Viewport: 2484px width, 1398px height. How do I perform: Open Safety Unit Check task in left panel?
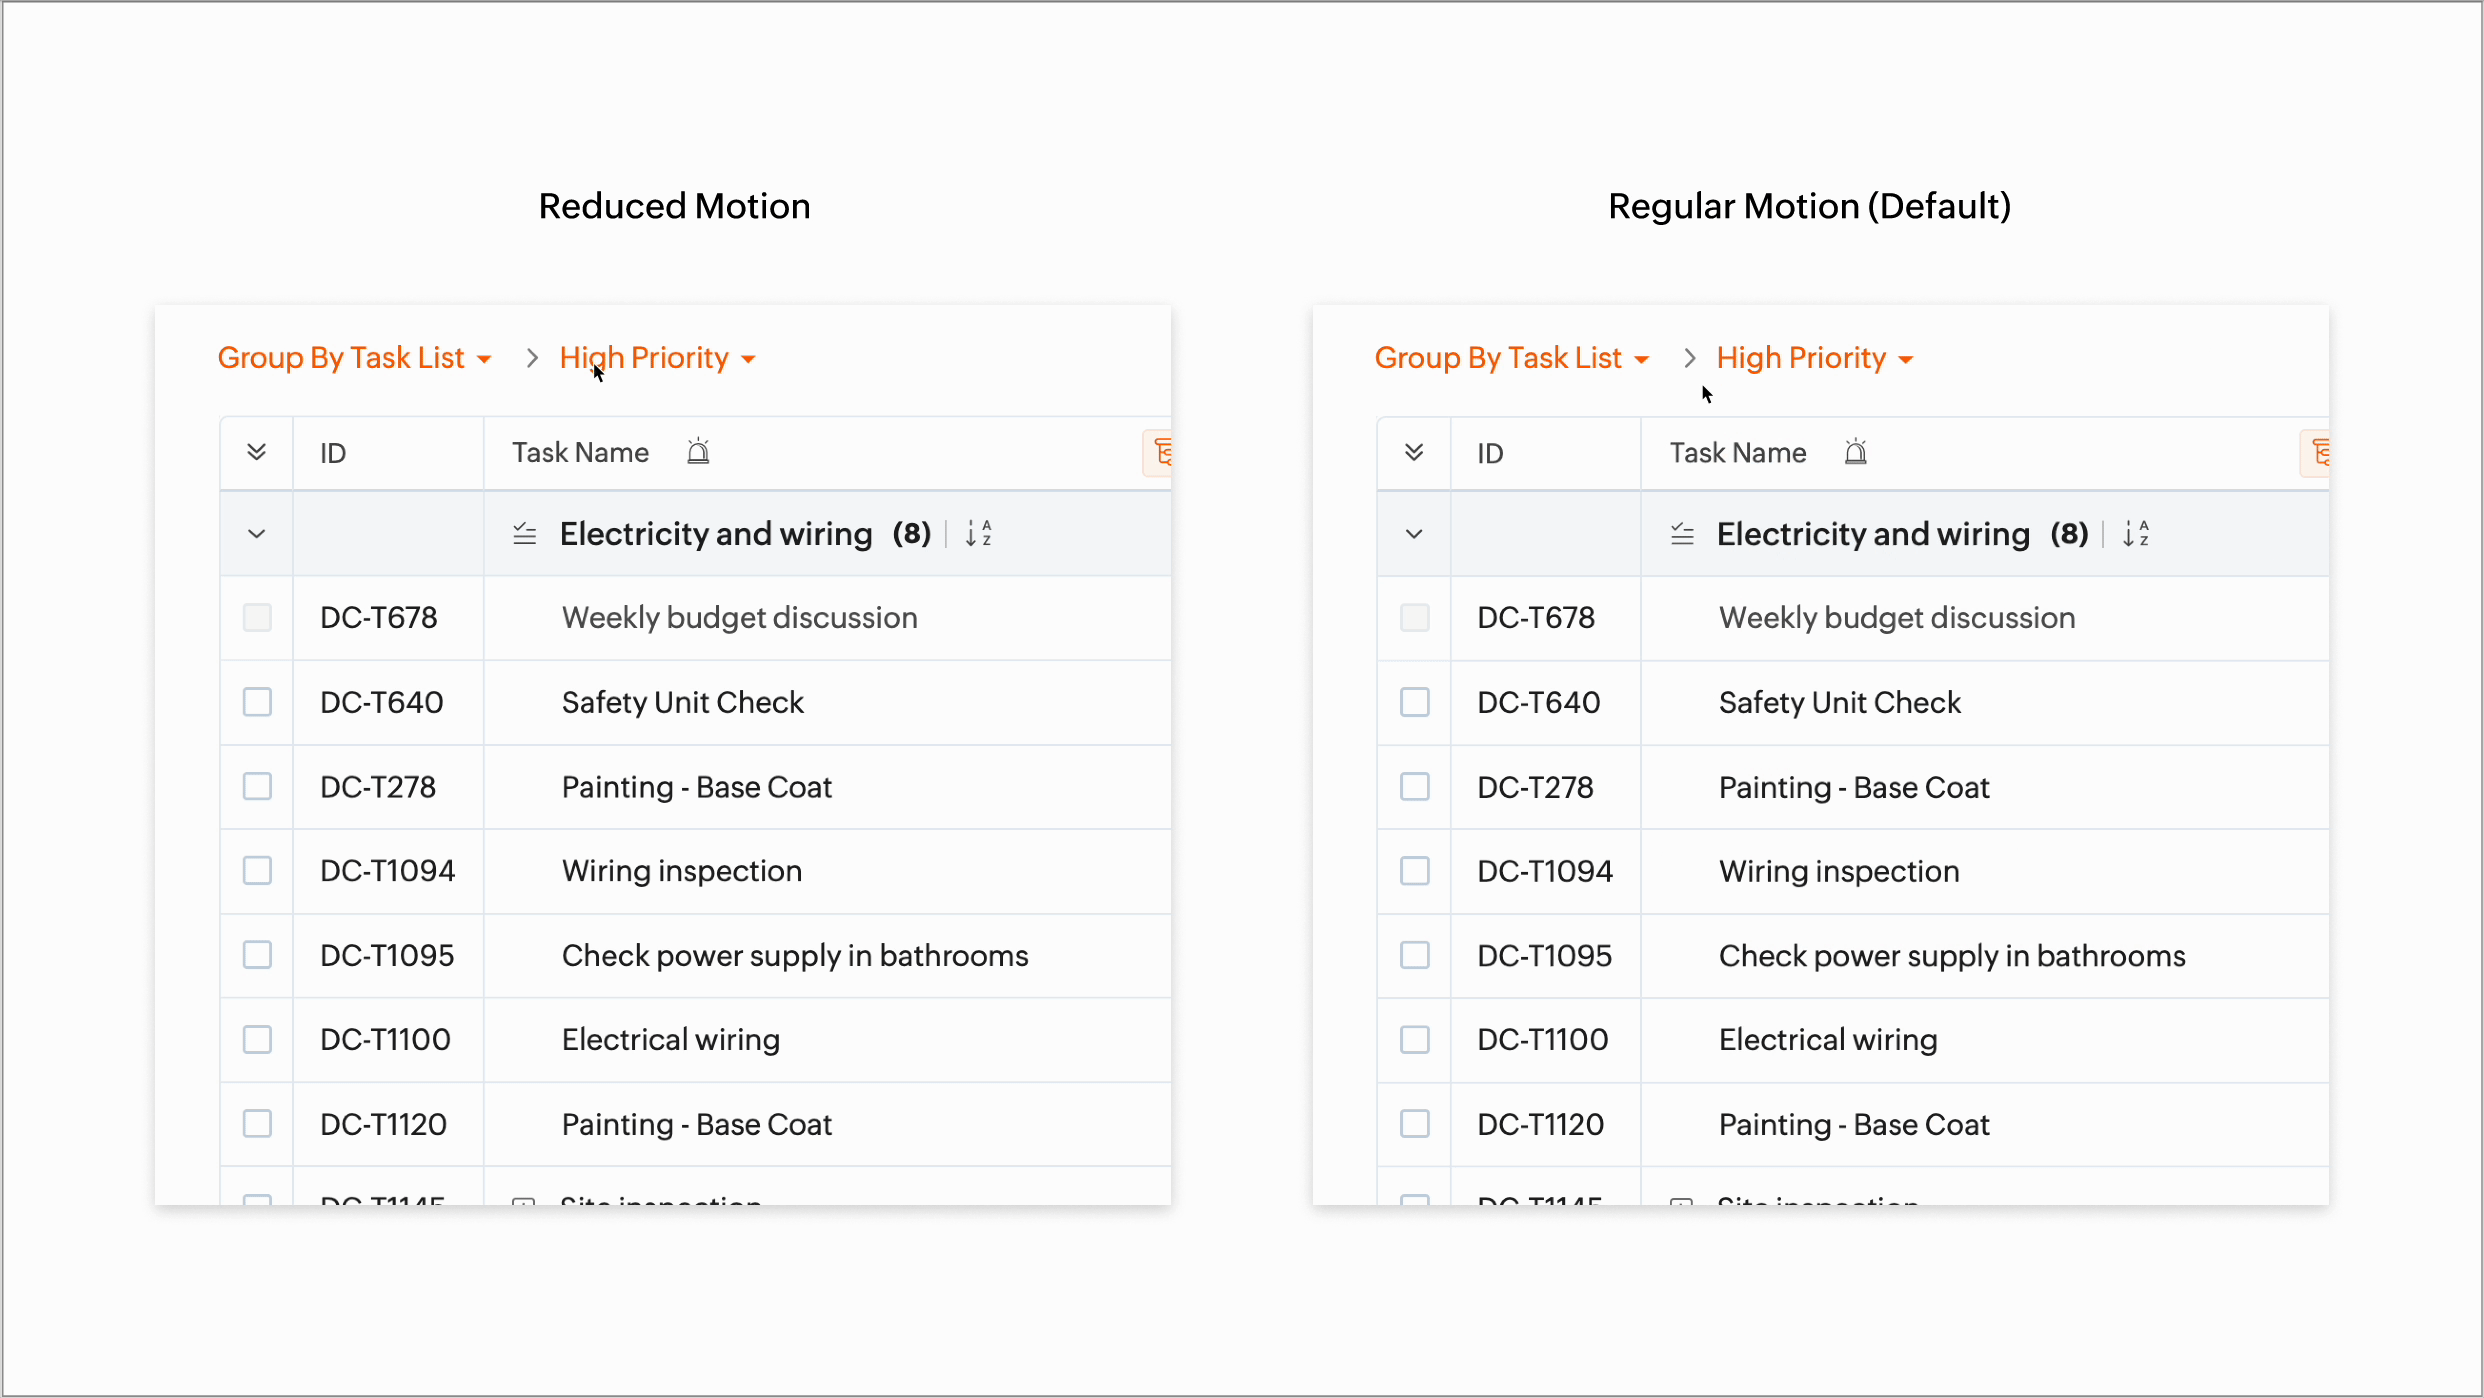(682, 702)
